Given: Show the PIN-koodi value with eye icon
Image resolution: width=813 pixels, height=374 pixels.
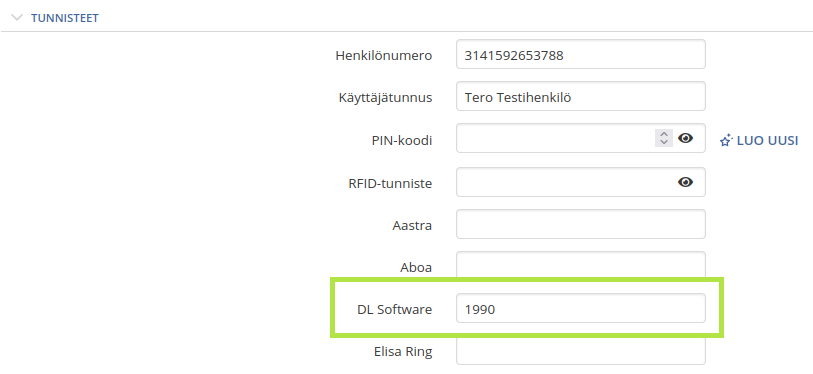Looking at the screenshot, I should coord(685,138).
